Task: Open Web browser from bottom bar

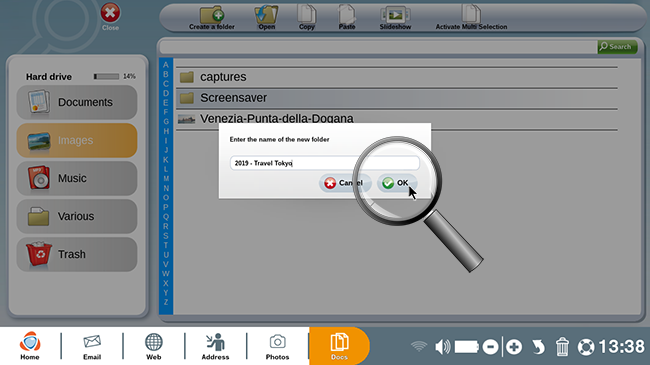Action: coord(153,346)
